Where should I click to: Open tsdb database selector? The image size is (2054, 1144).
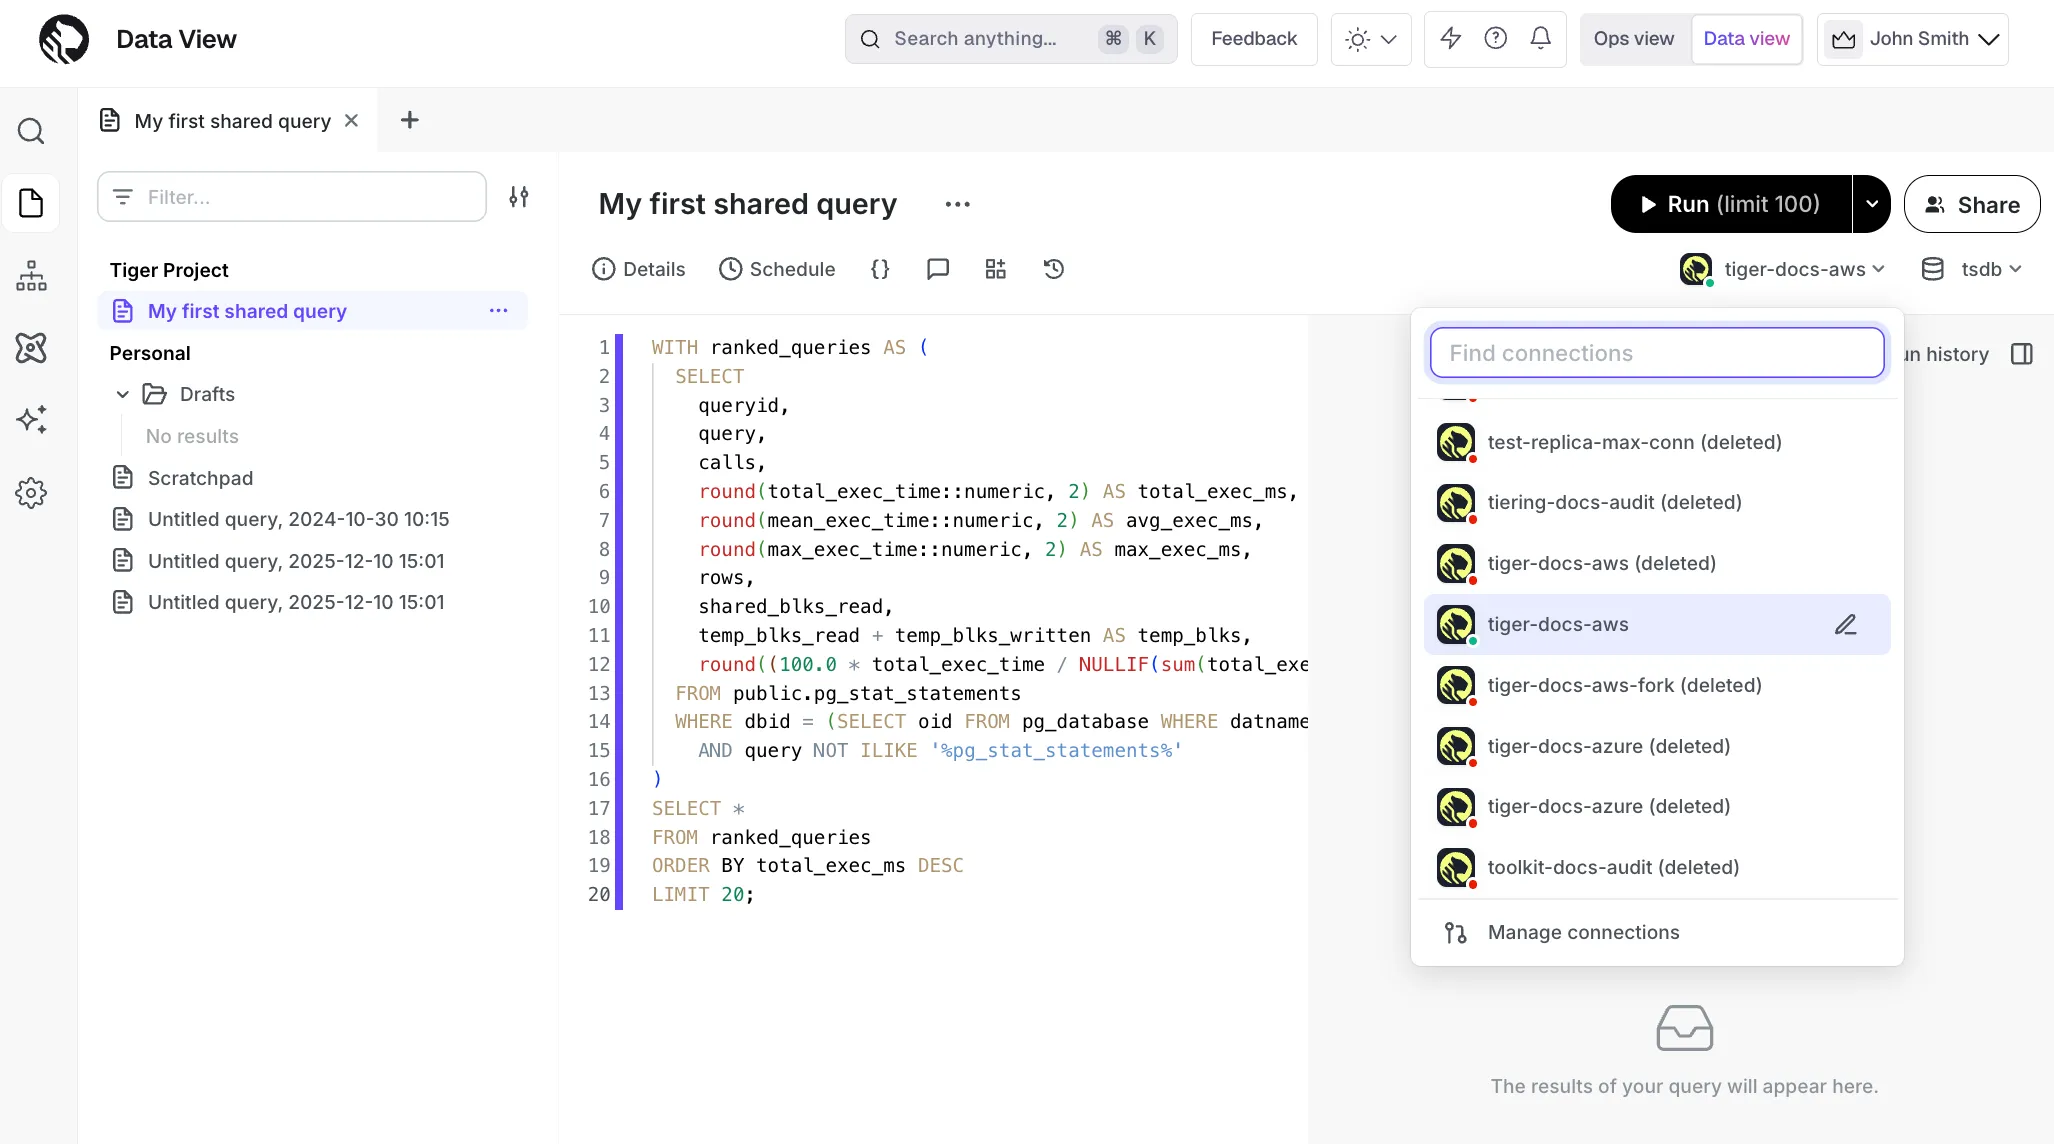[x=1973, y=269]
